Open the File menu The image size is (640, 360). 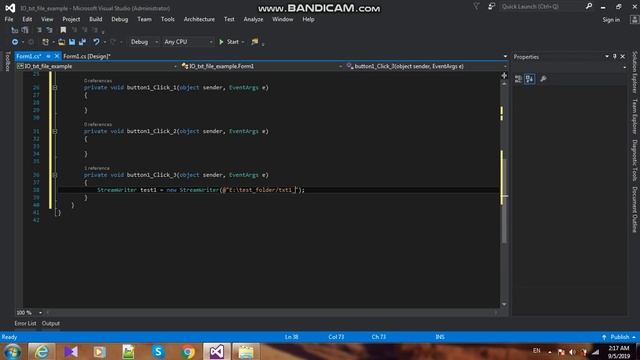(9, 19)
